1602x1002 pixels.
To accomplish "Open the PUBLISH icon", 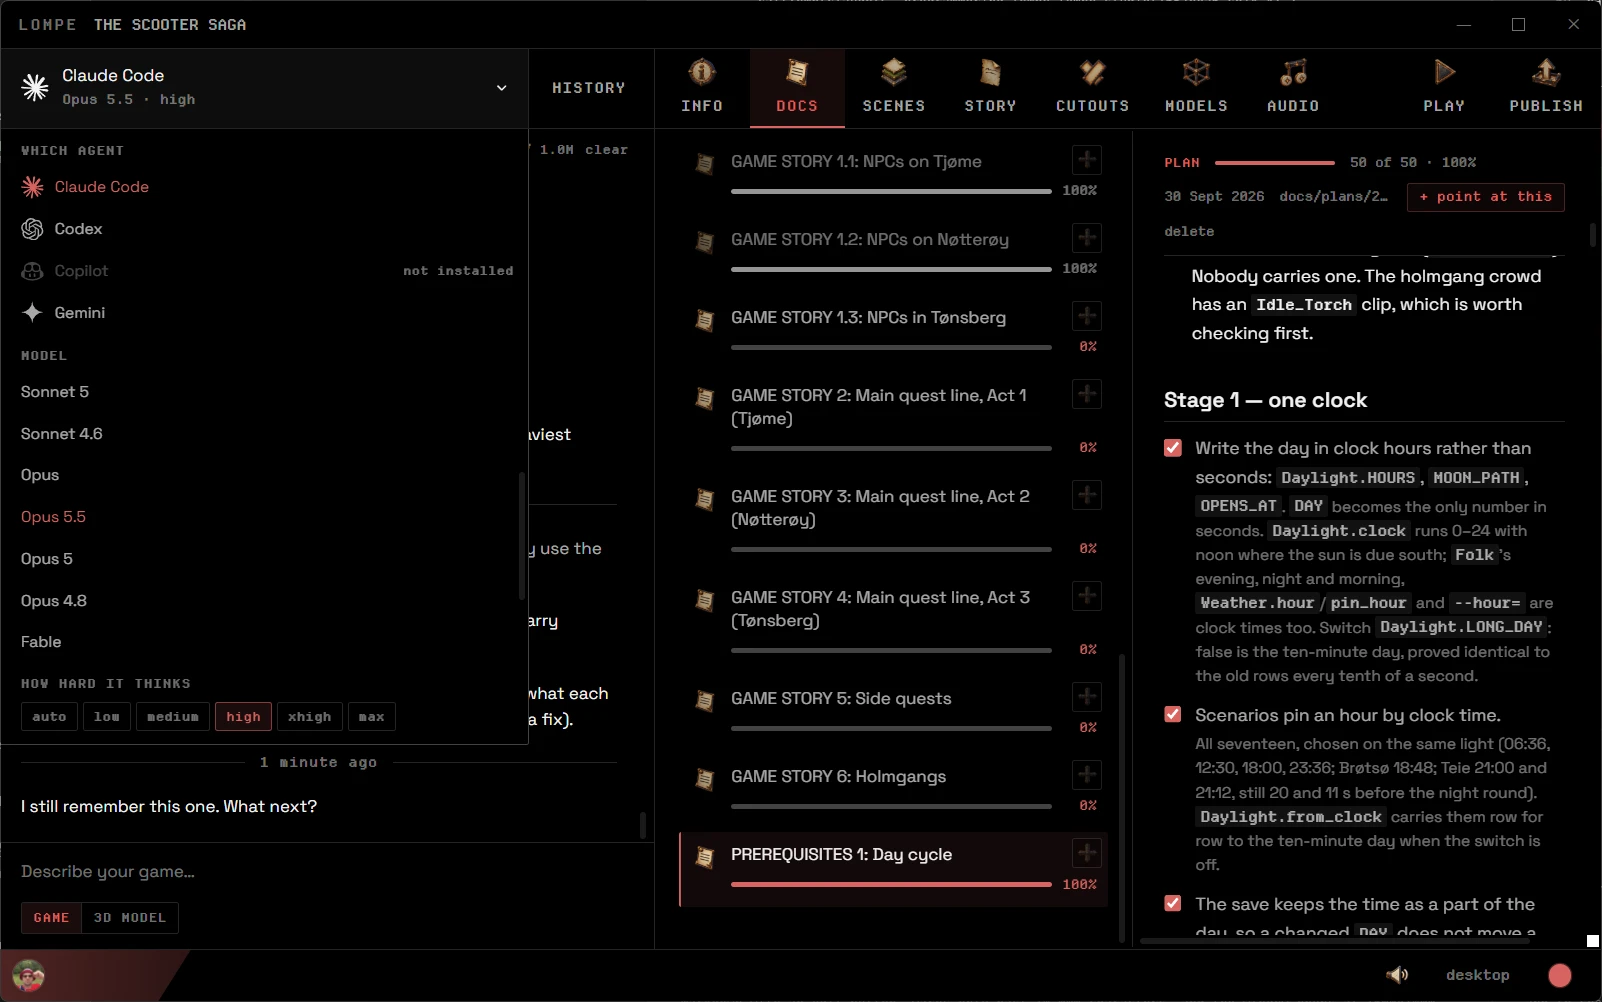I will [1546, 72].
